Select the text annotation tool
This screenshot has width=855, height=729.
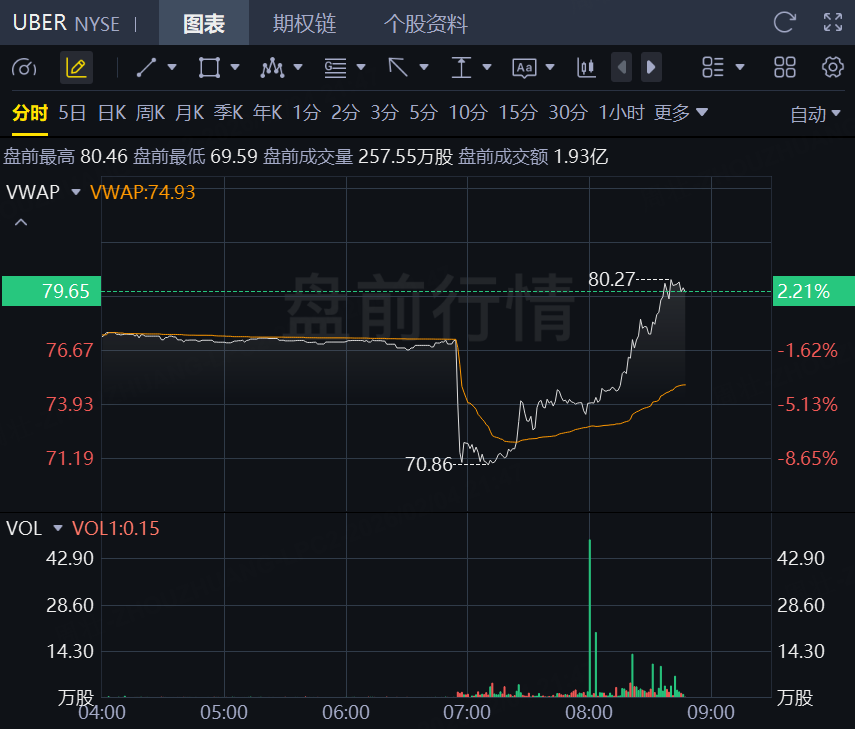click(x=525, y=68)
